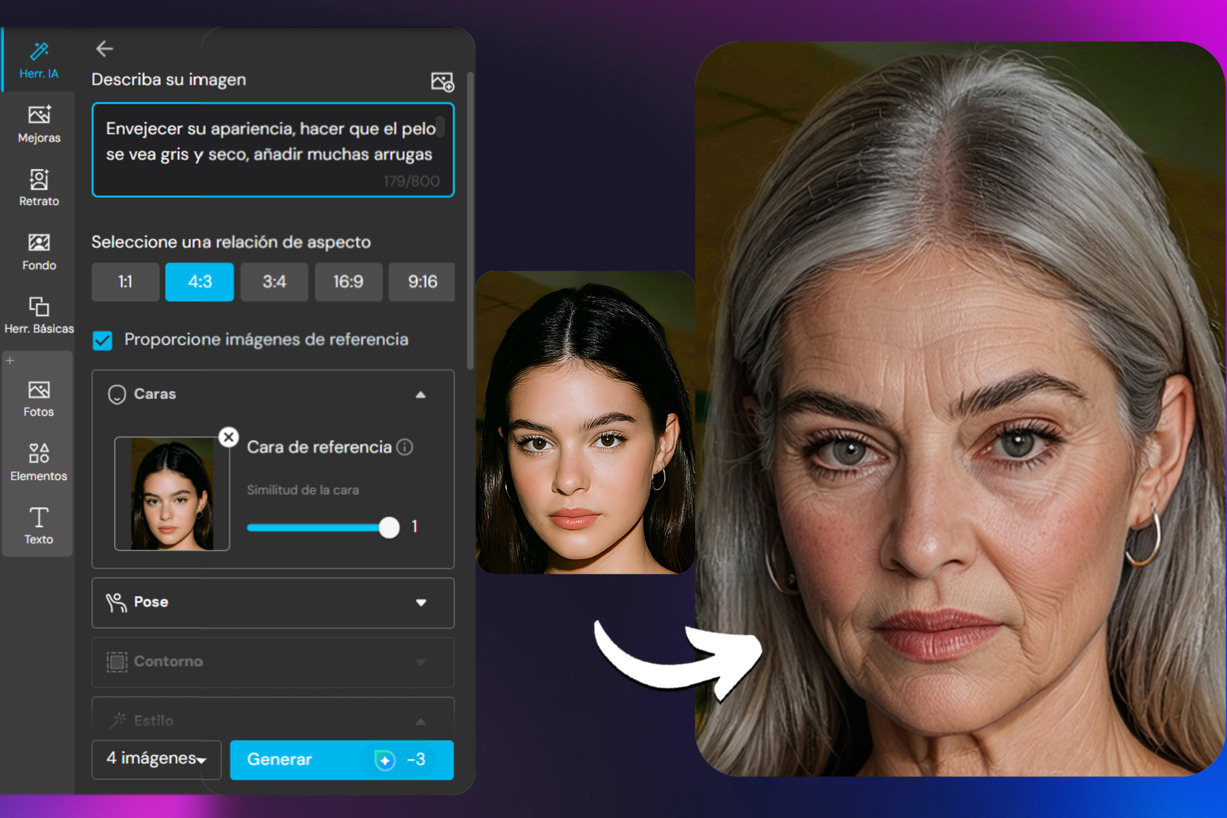The width and height of the screenshot is (1227, 818).
Task: Adjust the Similitud de la cara slider
Action: point(389,527)
